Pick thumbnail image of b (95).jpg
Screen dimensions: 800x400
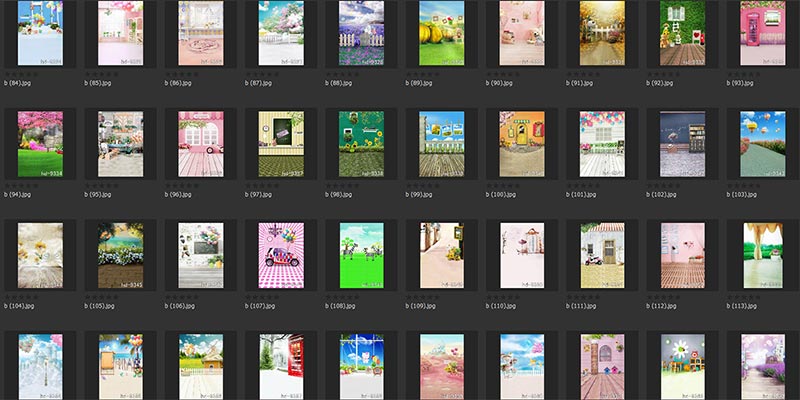[x=120, y=144]
